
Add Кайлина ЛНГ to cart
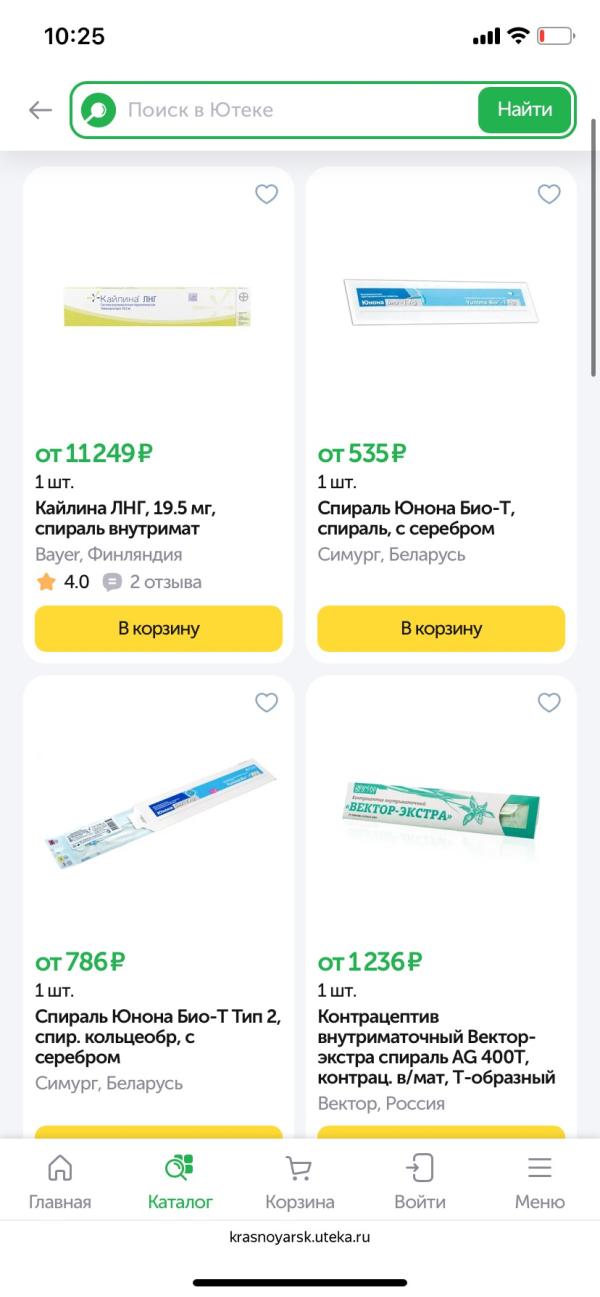[159, 628]
